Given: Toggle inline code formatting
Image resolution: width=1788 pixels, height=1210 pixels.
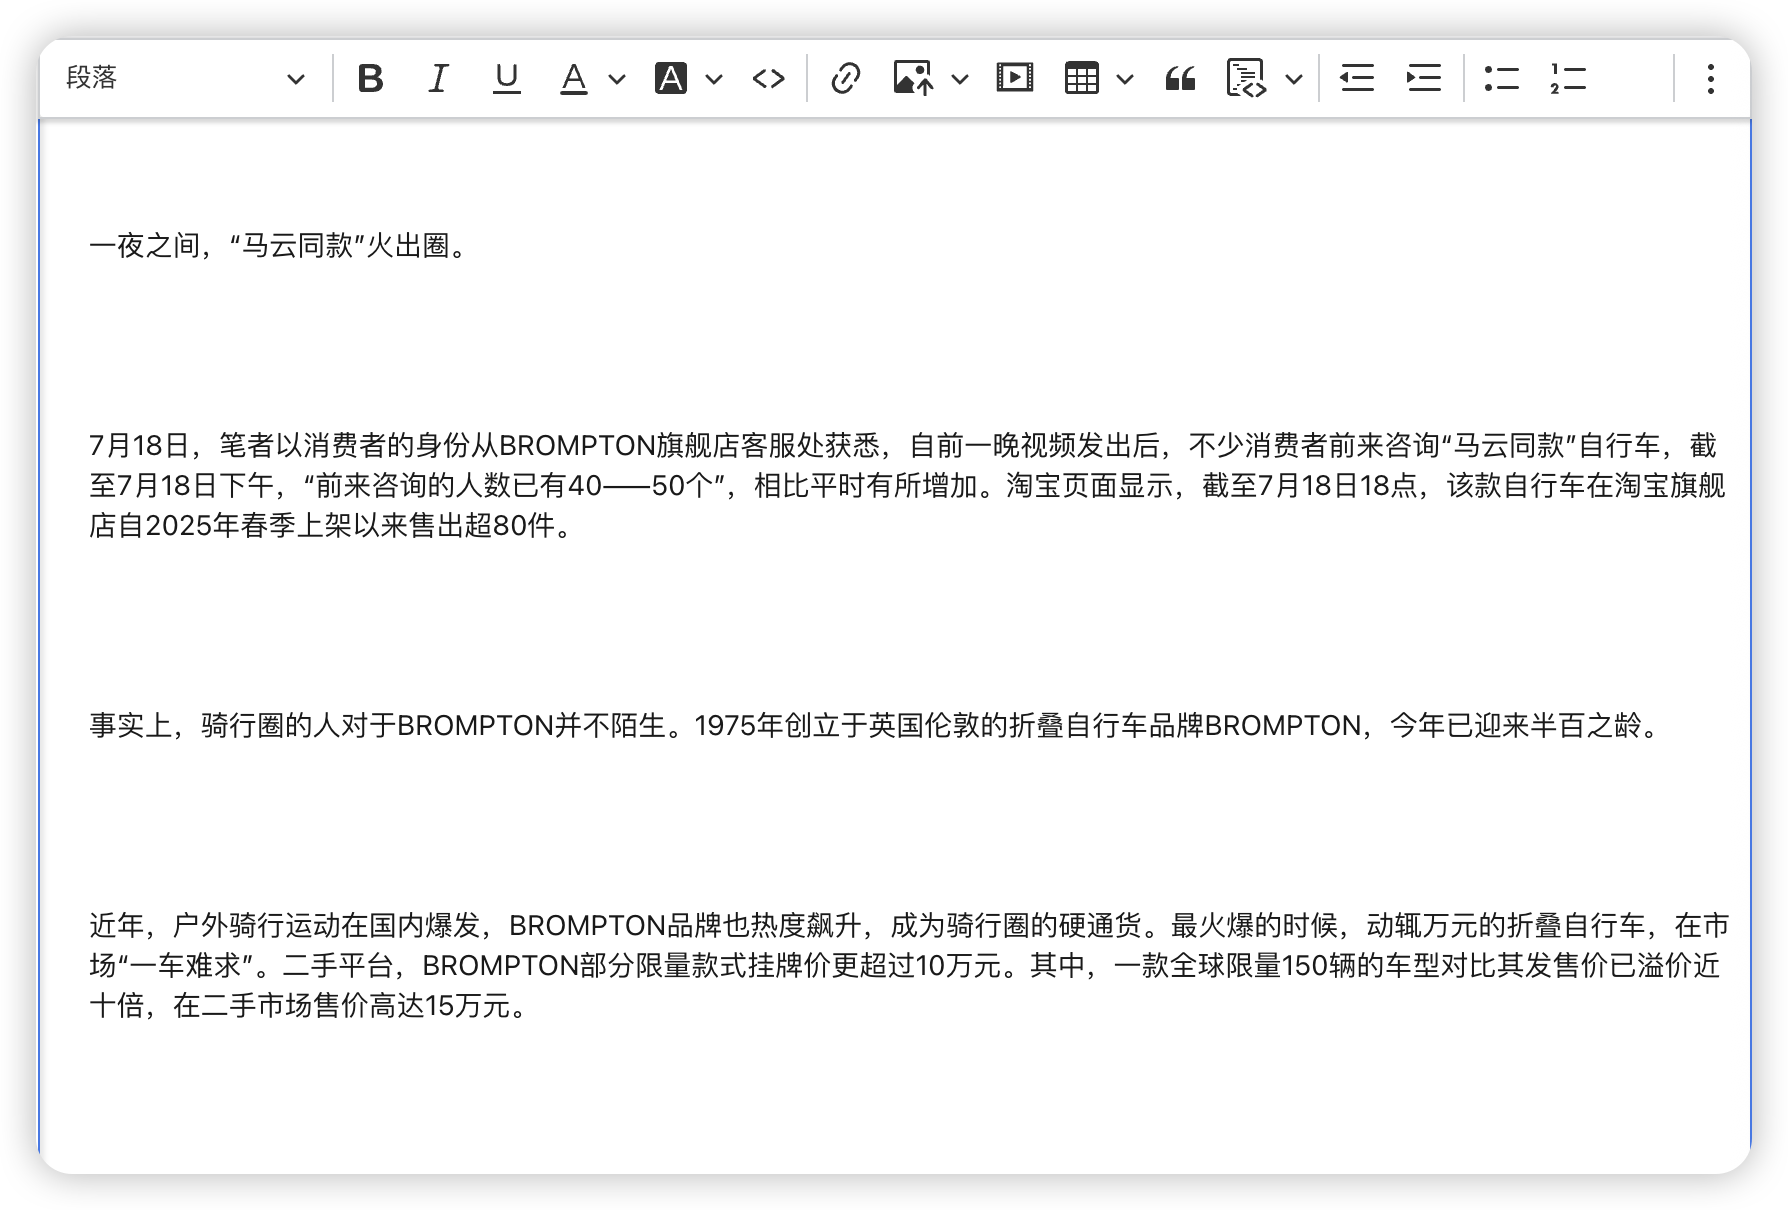Looking at the screenshot, I should [769, 78].
